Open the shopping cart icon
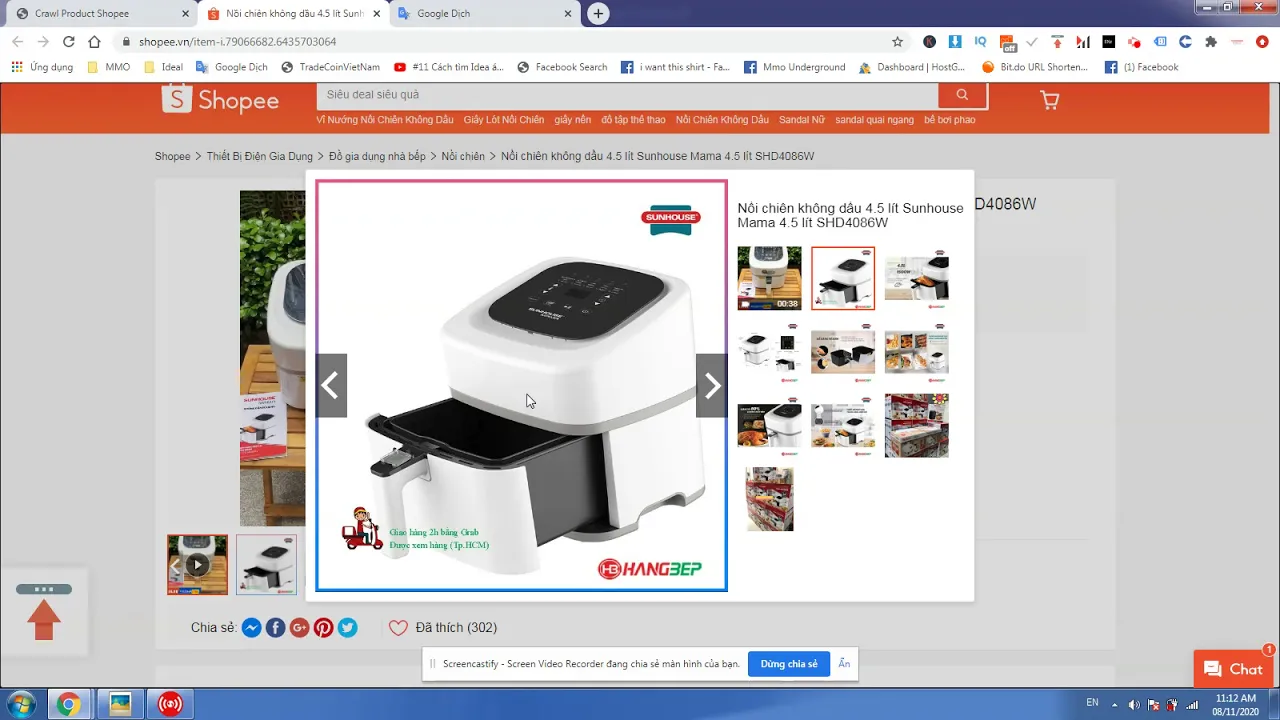 (x=1049, y=100)
